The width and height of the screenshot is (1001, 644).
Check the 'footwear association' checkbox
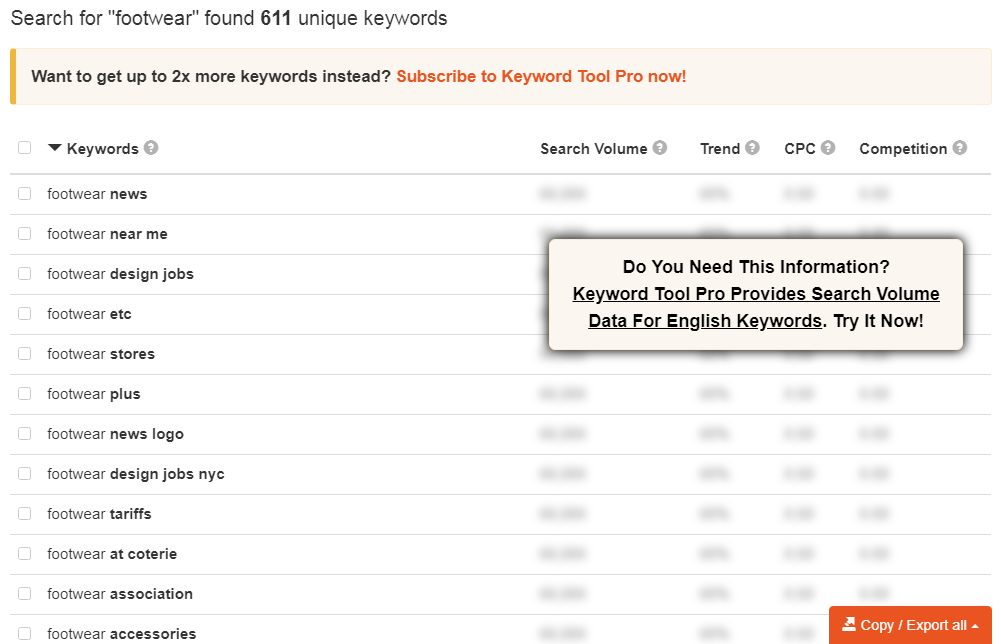tap(24, 594)
